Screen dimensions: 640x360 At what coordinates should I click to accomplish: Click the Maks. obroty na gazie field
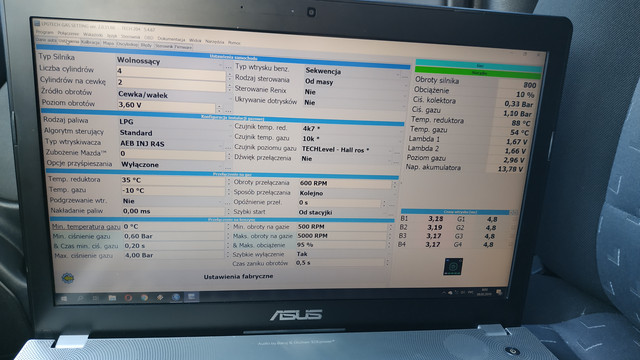click(341, 236)
